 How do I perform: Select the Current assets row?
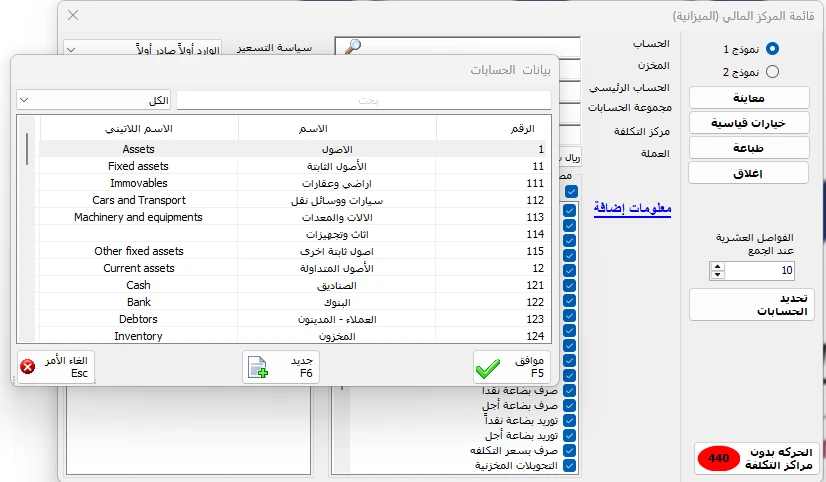[292, 268]
